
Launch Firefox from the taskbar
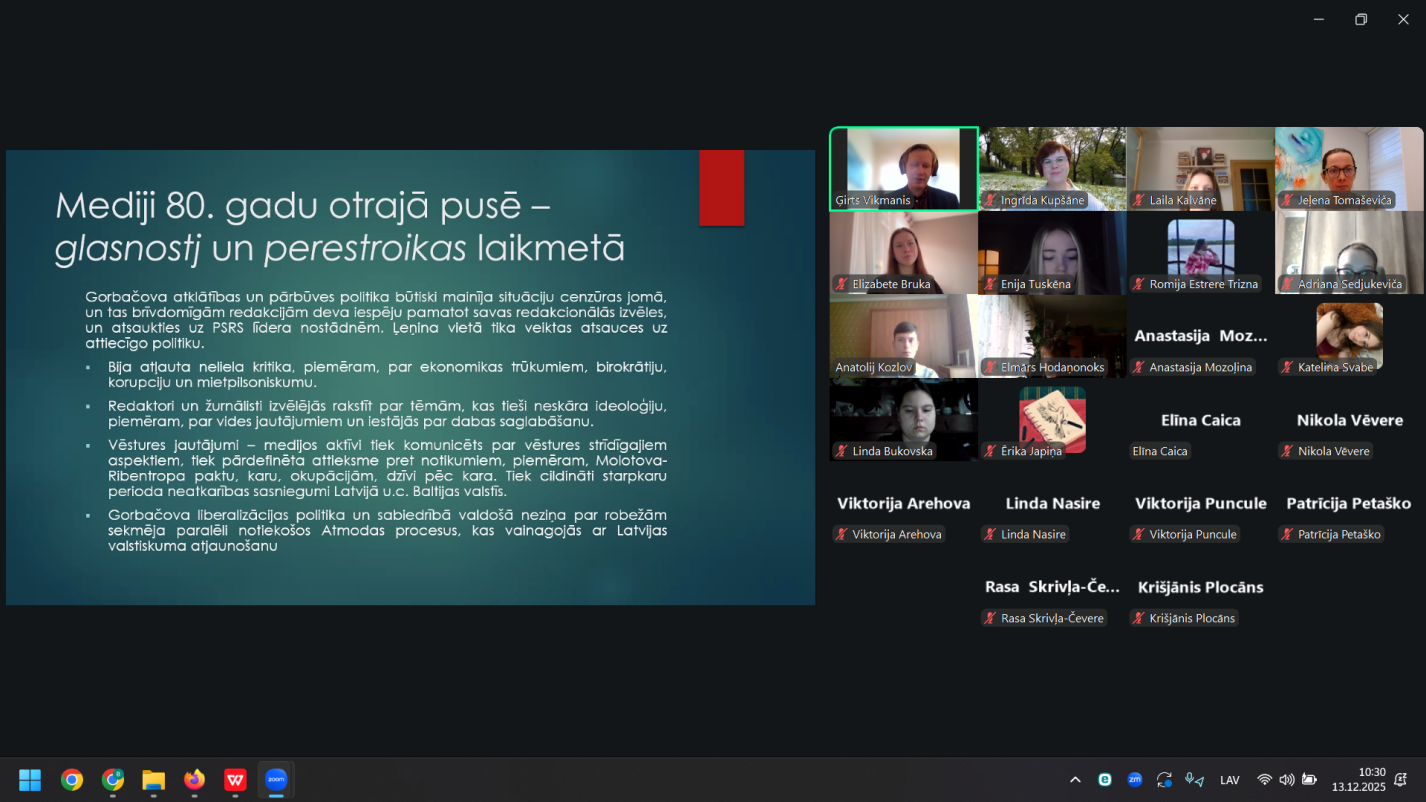(194, 780)
